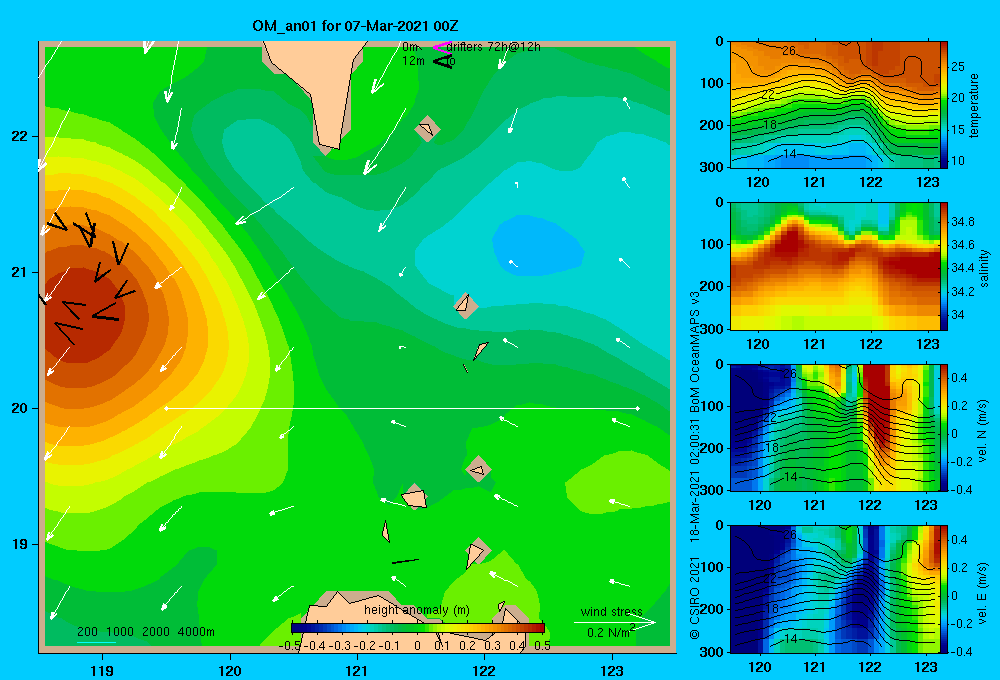Click the black 12m drifter arrow in legend
Image resolution: width=1000 pixels, height=680 pixels.
(x=443, y=61)
